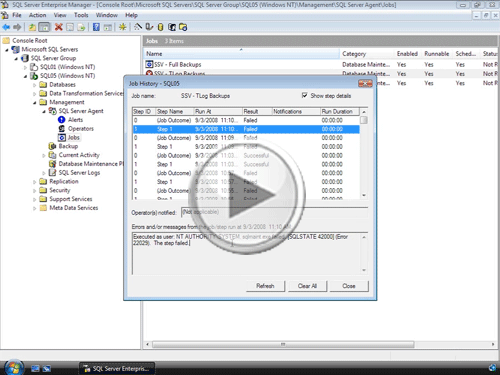Click the New (yellow star) toolbar icon

(x=123, y=27)
